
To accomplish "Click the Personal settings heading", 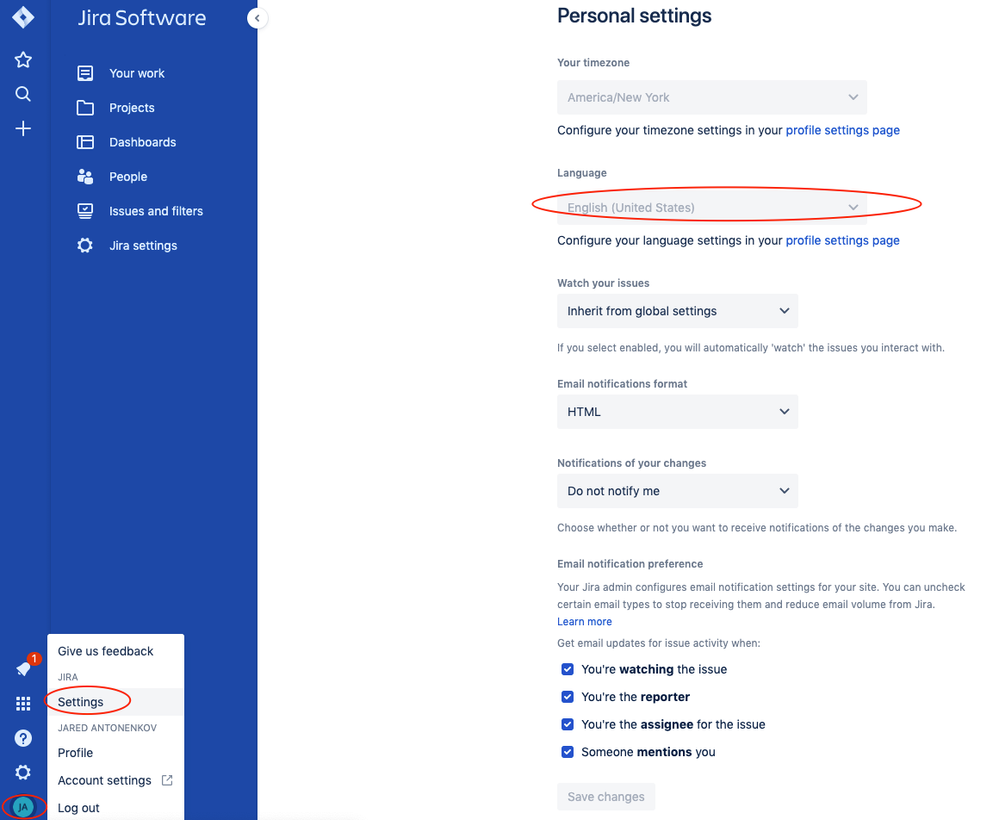I will pos(634,15).
